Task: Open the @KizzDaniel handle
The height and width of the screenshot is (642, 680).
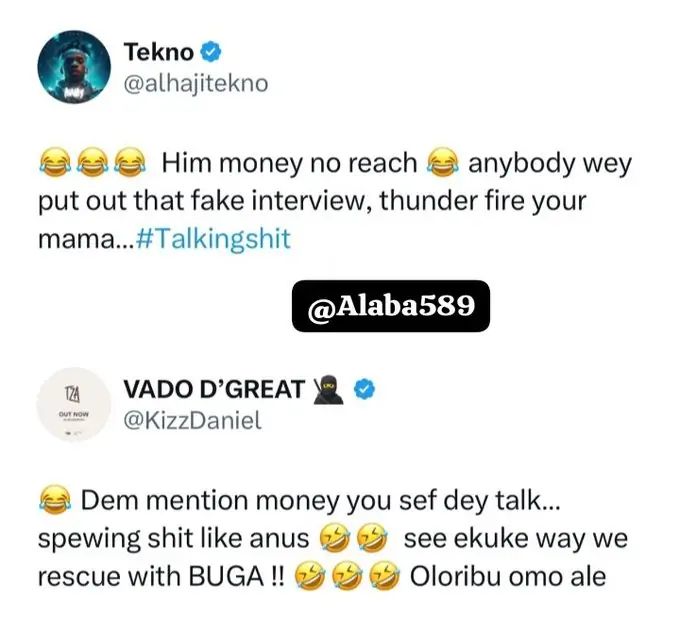Action: point(193,420)
